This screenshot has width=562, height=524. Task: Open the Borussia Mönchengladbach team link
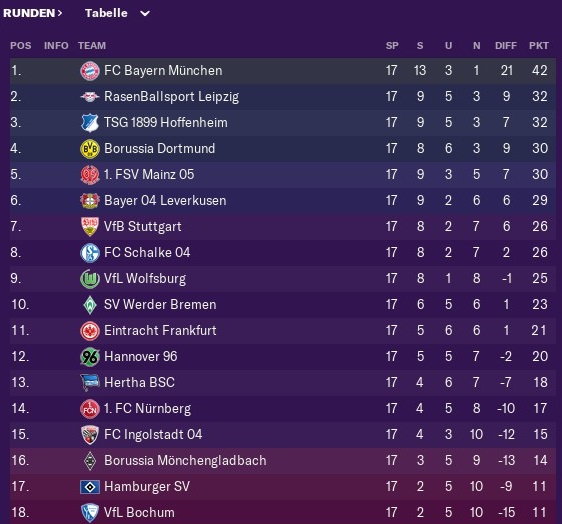coord(185,461)
